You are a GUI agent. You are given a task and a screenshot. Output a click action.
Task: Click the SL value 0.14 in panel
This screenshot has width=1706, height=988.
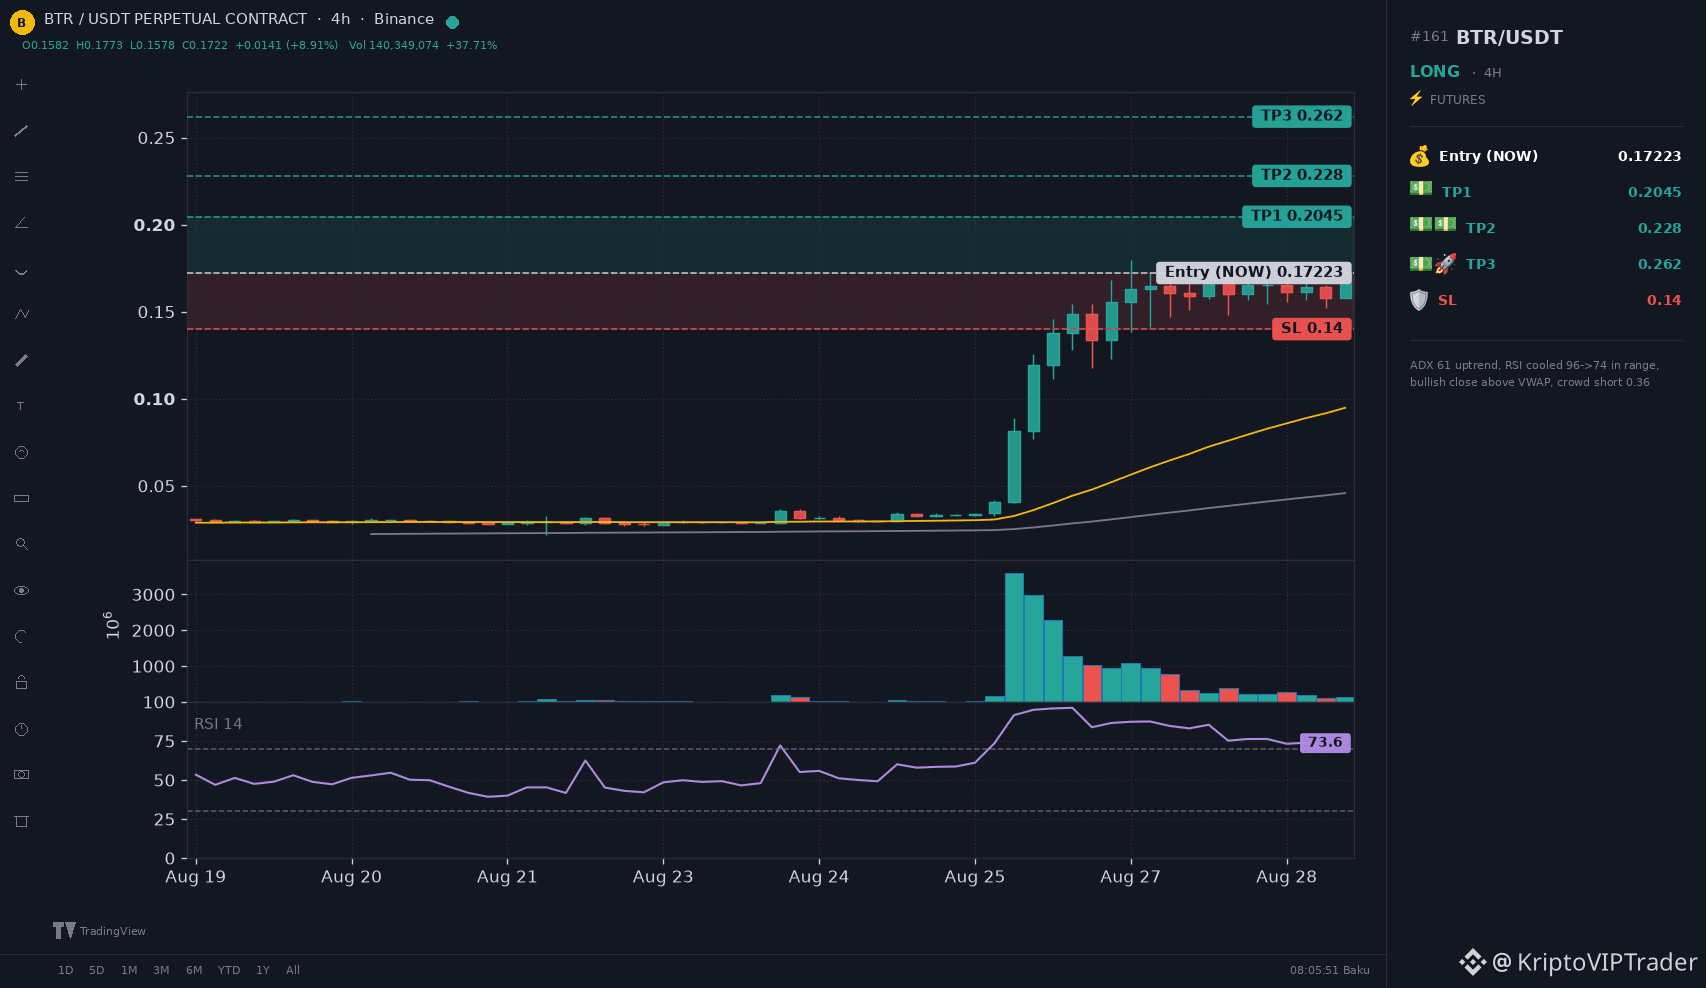(x=1664, y=300)
